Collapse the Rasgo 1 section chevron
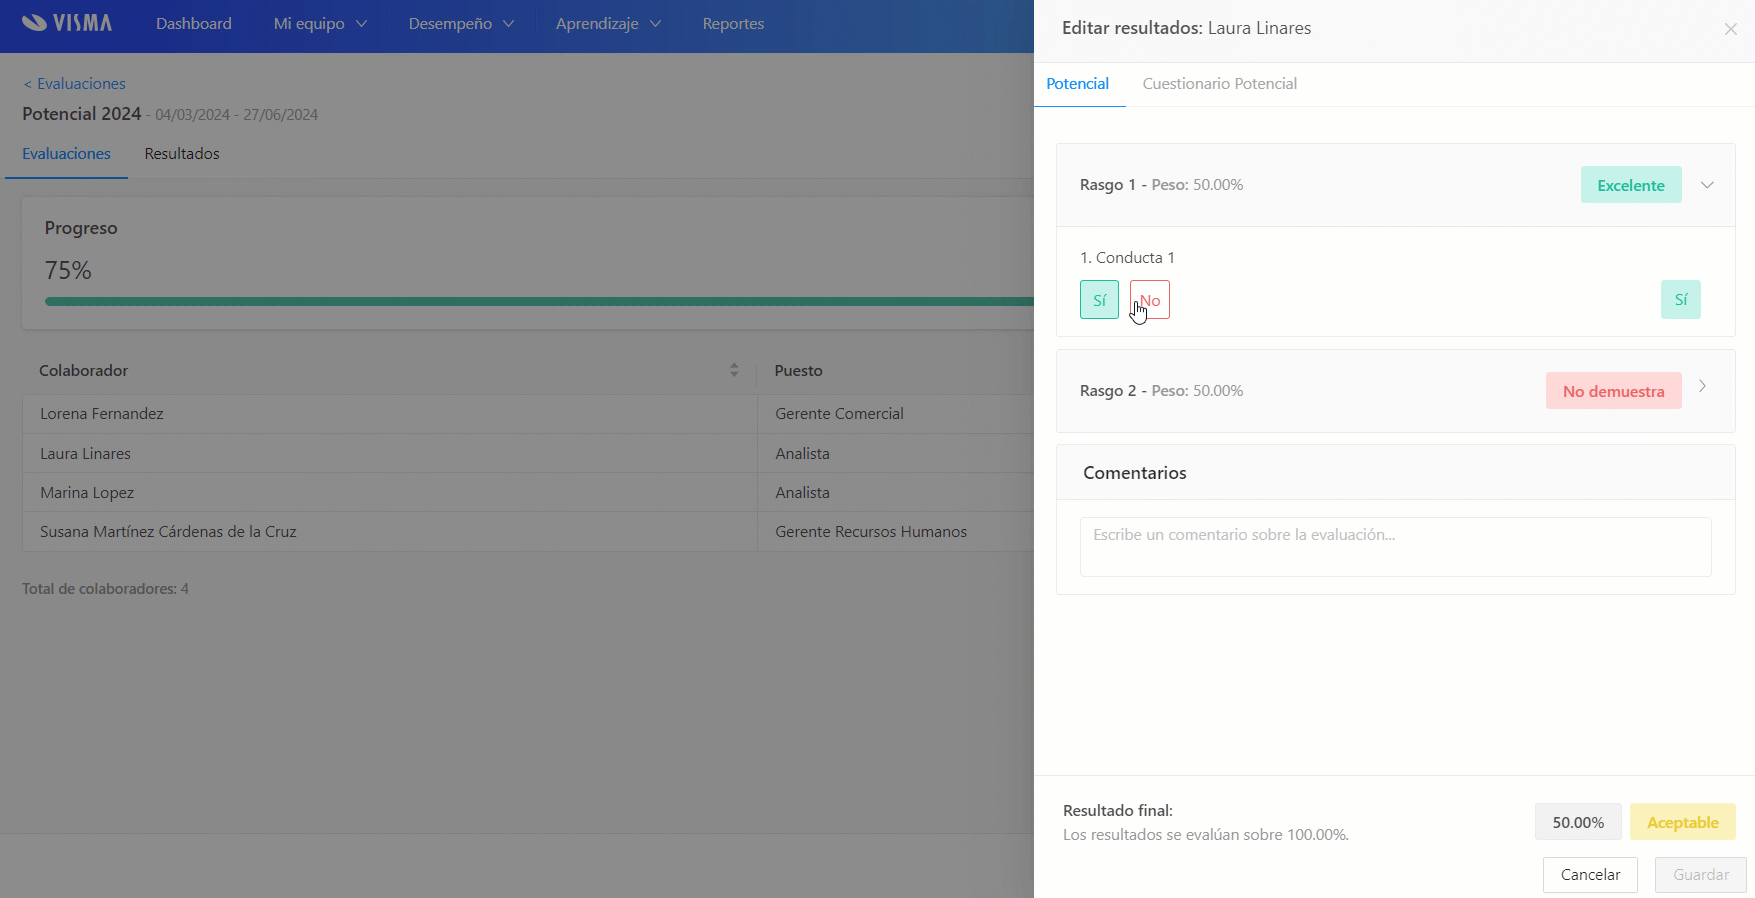Screen dimensions: 1755x898 [x=1707, y=185]
